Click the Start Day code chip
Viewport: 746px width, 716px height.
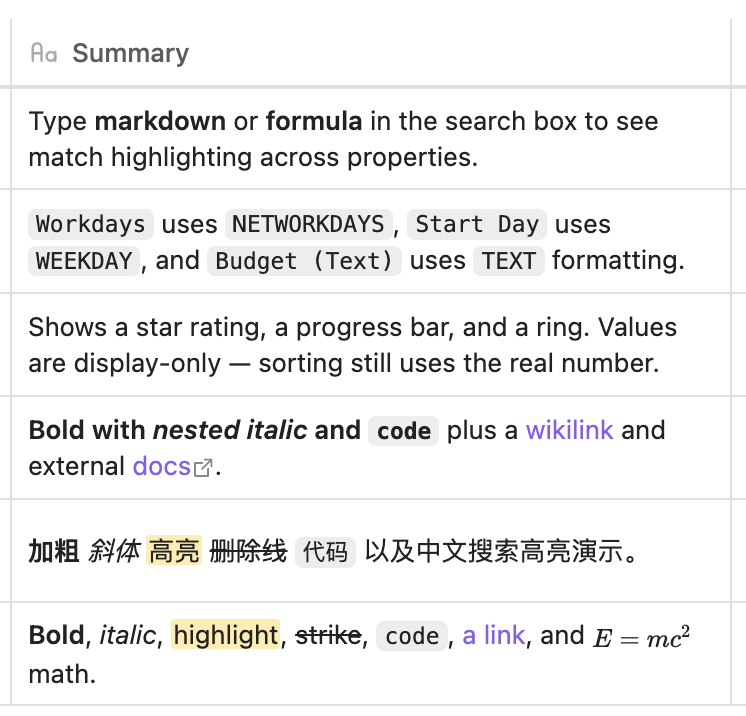click(477, 224)
